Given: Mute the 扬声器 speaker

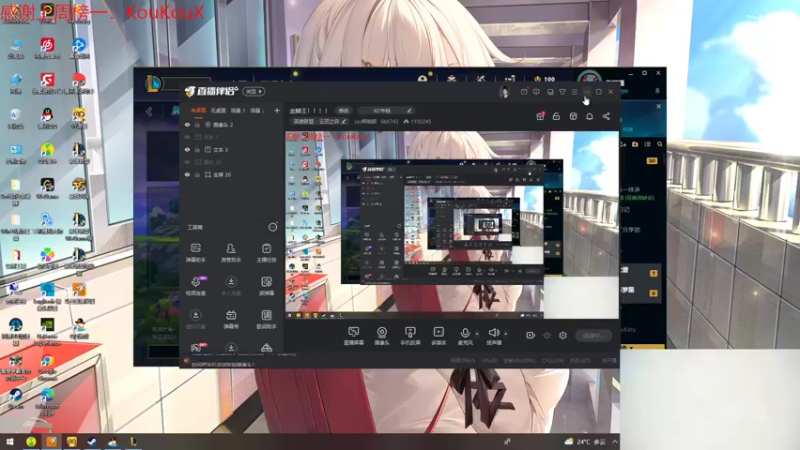Looking at the screenshot, I should click(493, 336).
